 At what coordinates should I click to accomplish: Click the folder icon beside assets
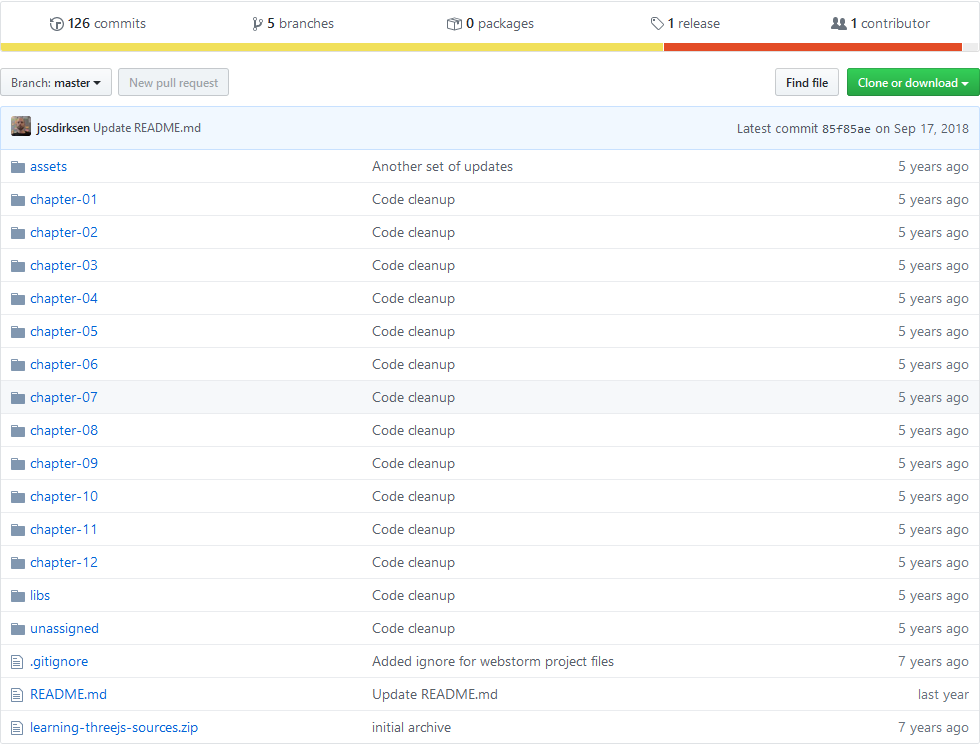pyautogui.click(x=18, y=167)
